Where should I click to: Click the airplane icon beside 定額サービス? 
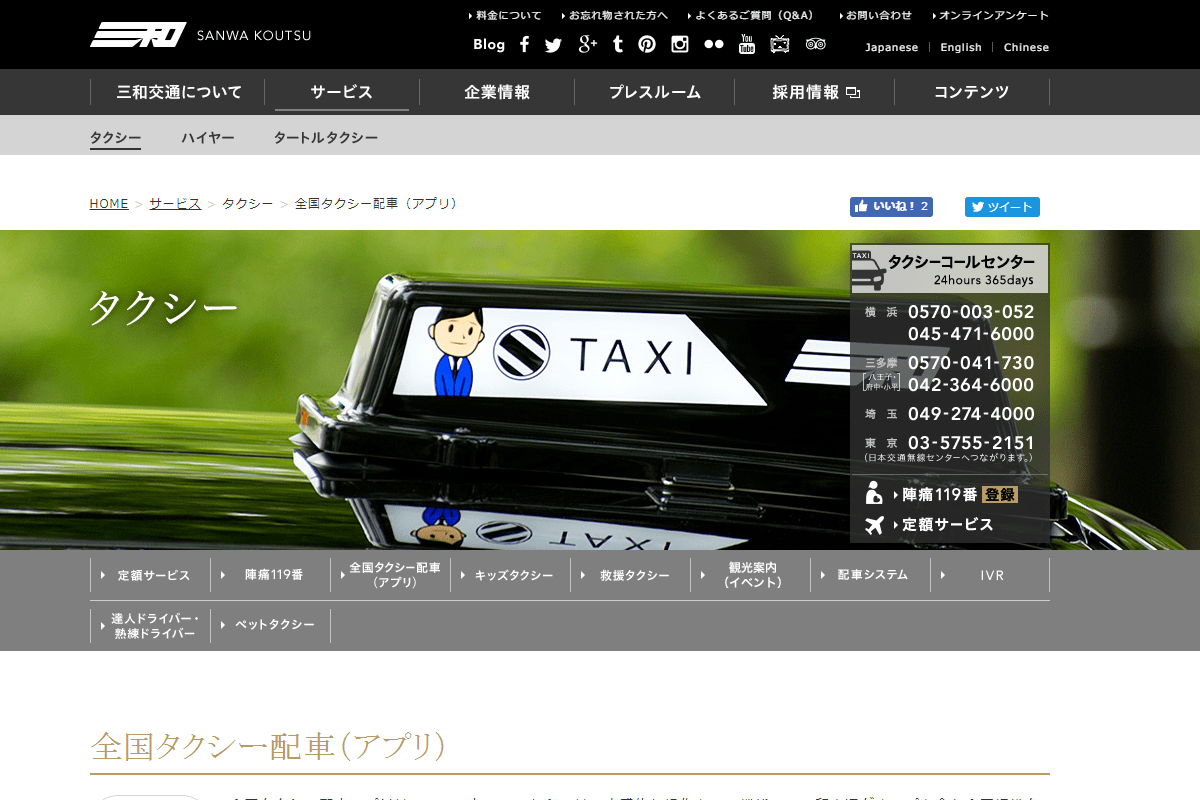click(875, 524)
